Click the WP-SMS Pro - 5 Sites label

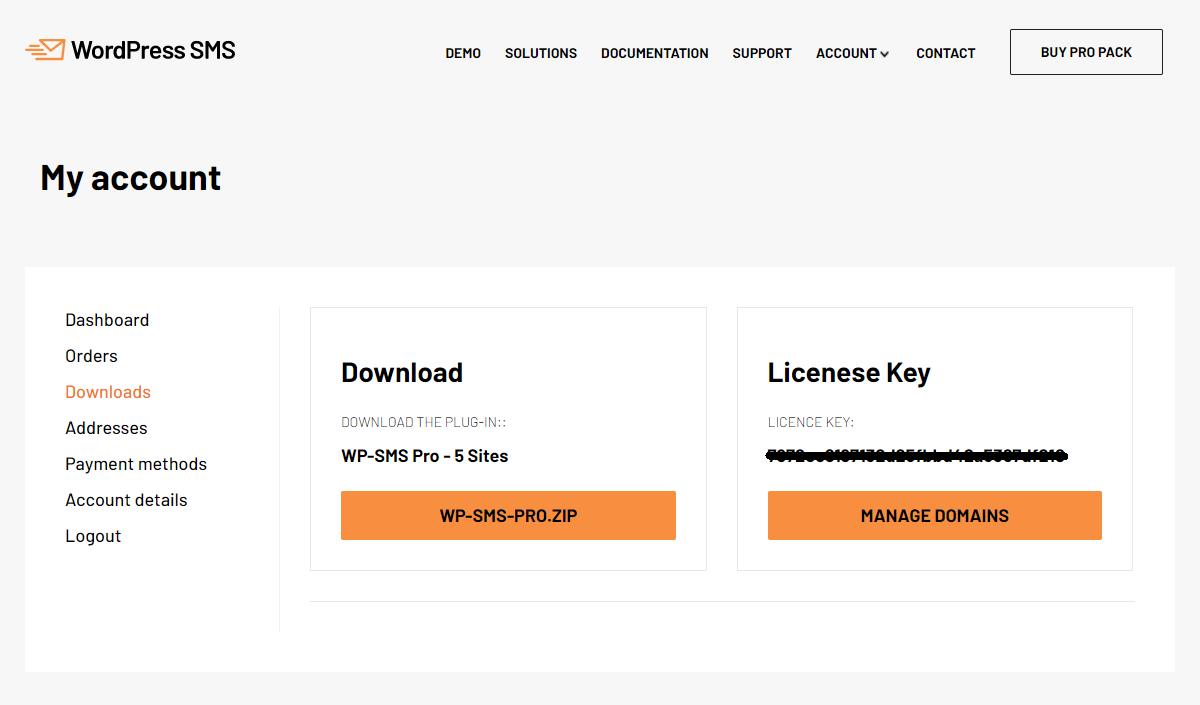(x=425, y=456)
